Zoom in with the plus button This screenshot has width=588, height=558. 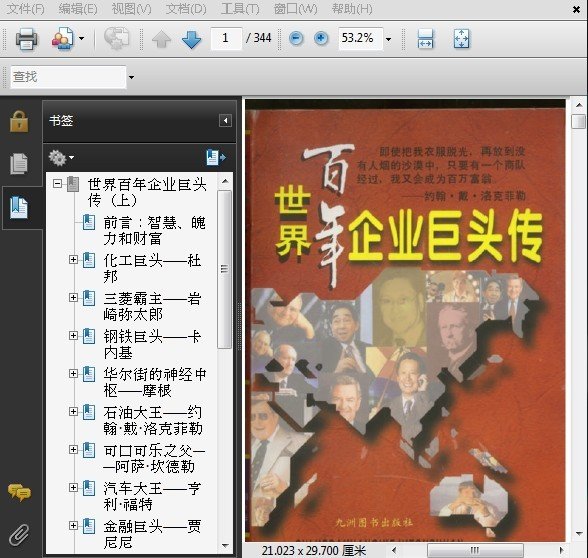(x=321, y=38)
